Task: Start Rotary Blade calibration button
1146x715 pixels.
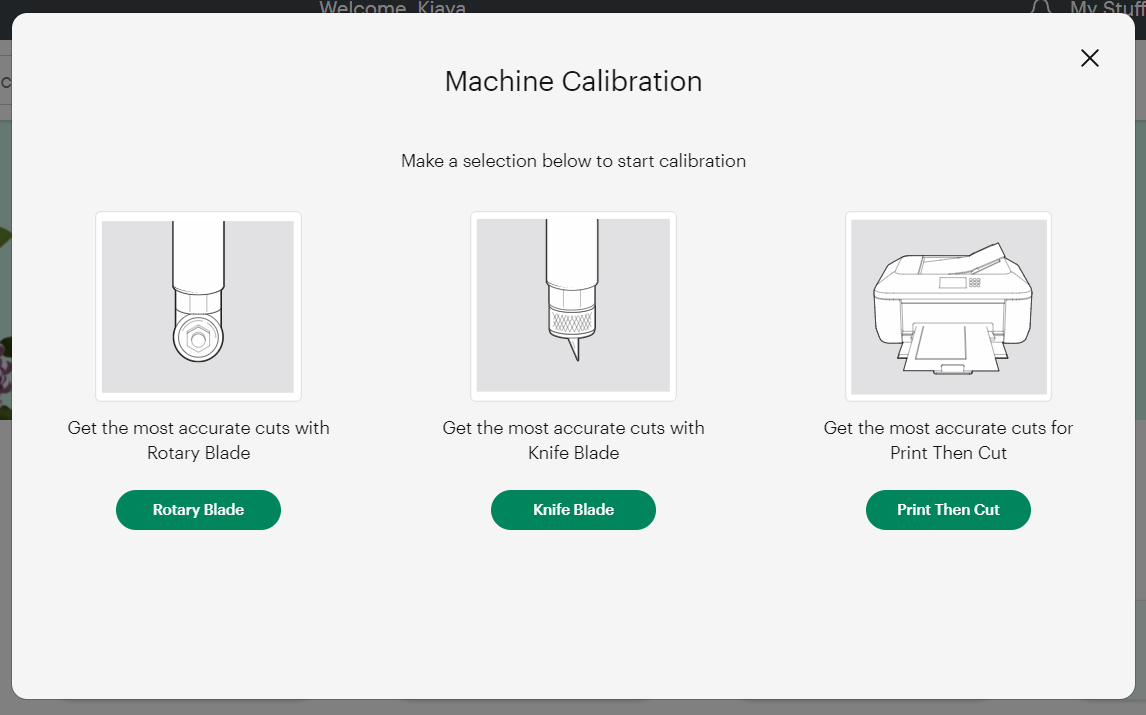Action: (x=198, y=510)
